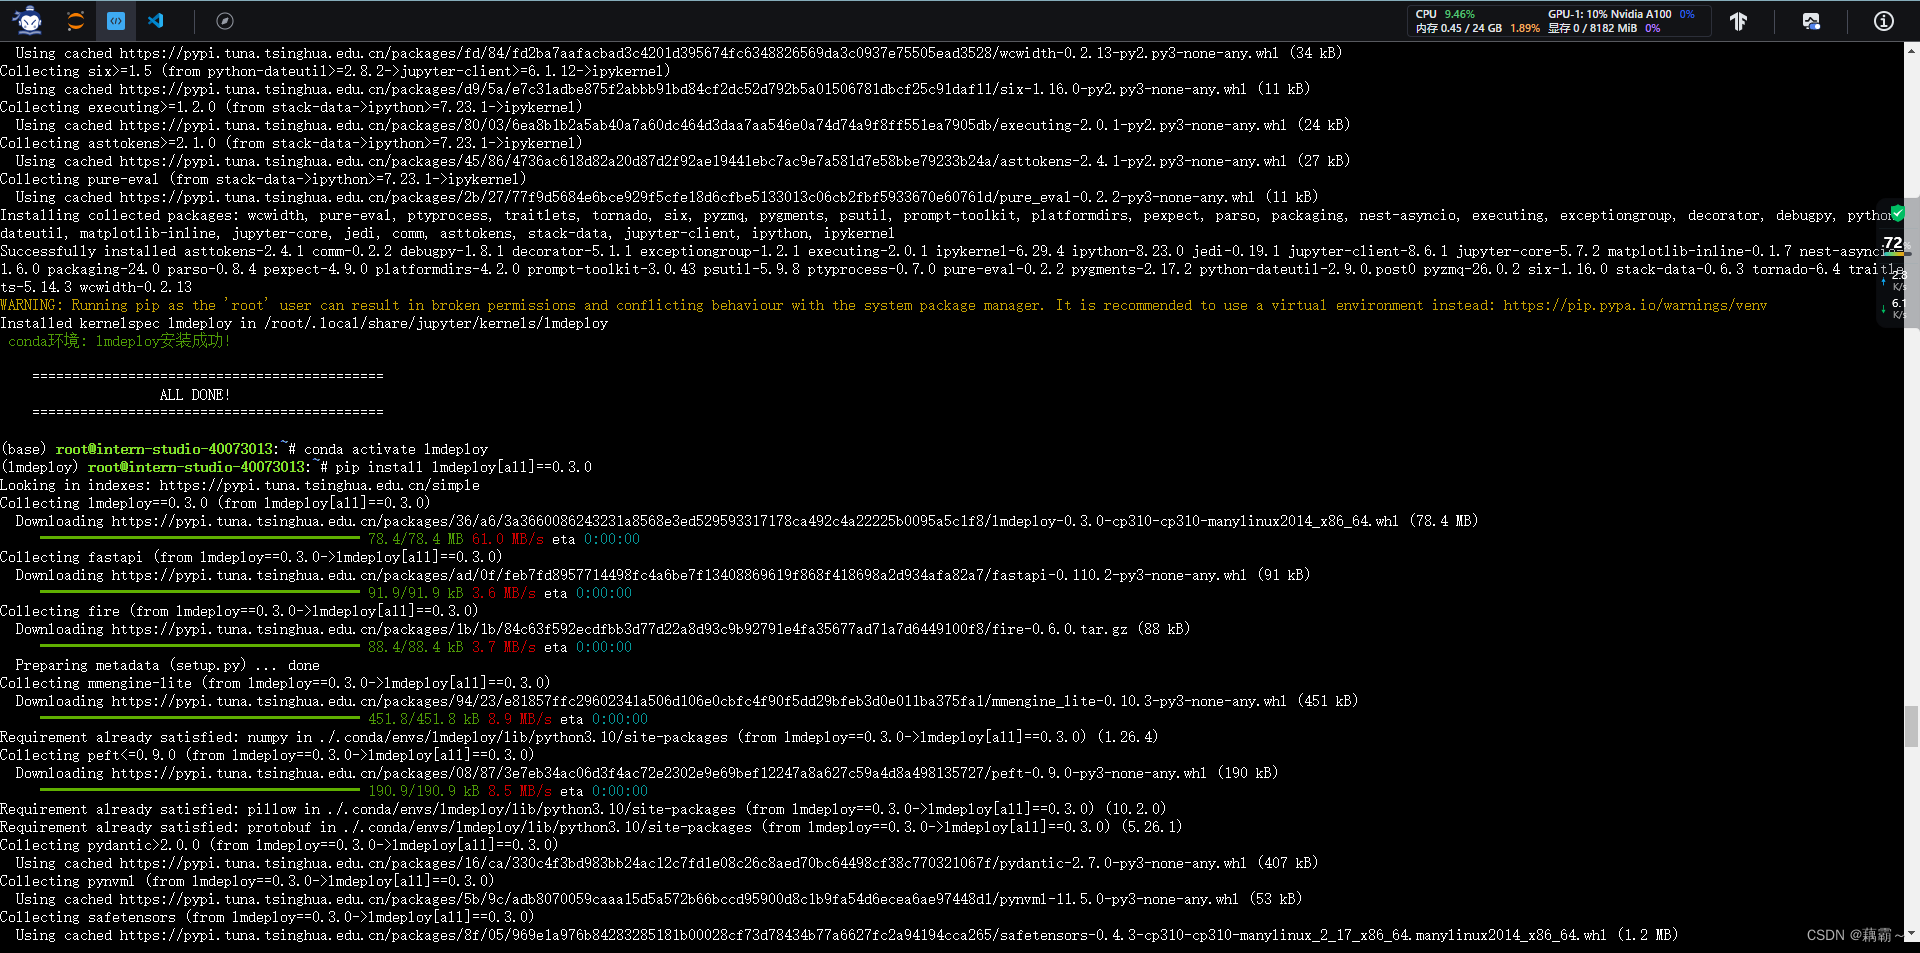Click the lmdeploy-0.3.0 wheel download URL
The image size is (1920, 953).
pos(755,521)
